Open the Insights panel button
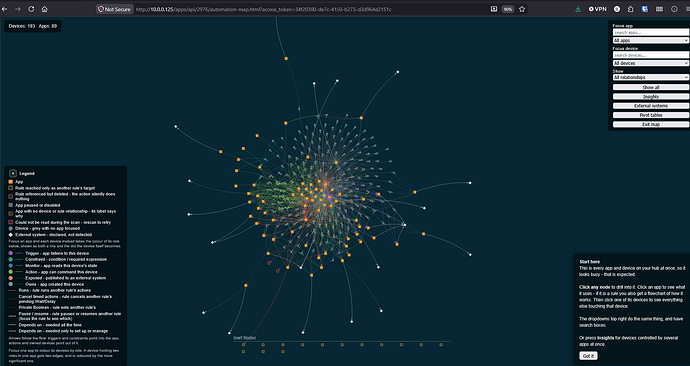The height and width of the screenshot is (366, 690). [x=651, y=96]
